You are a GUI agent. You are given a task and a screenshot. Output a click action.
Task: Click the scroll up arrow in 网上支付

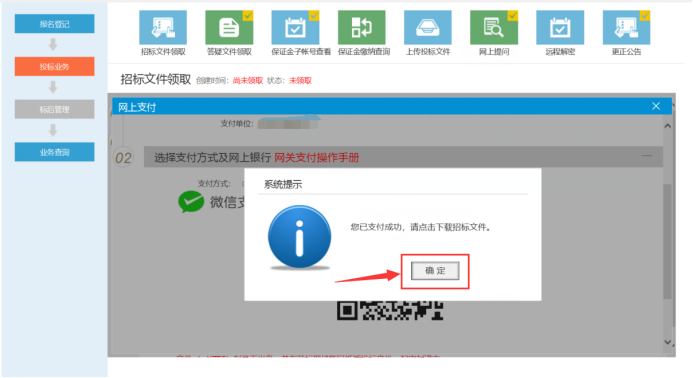(x=667, y=126)
